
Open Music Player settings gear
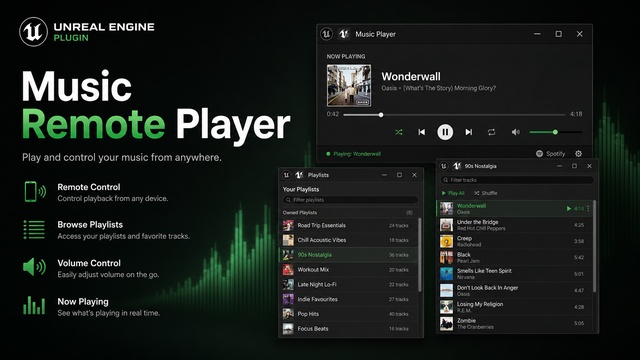[578, 153]
